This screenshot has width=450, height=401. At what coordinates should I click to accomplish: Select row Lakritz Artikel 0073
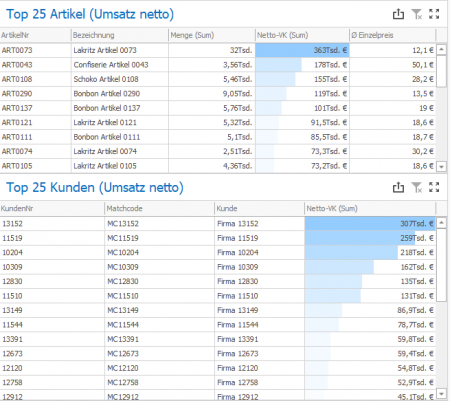(218, 50)
